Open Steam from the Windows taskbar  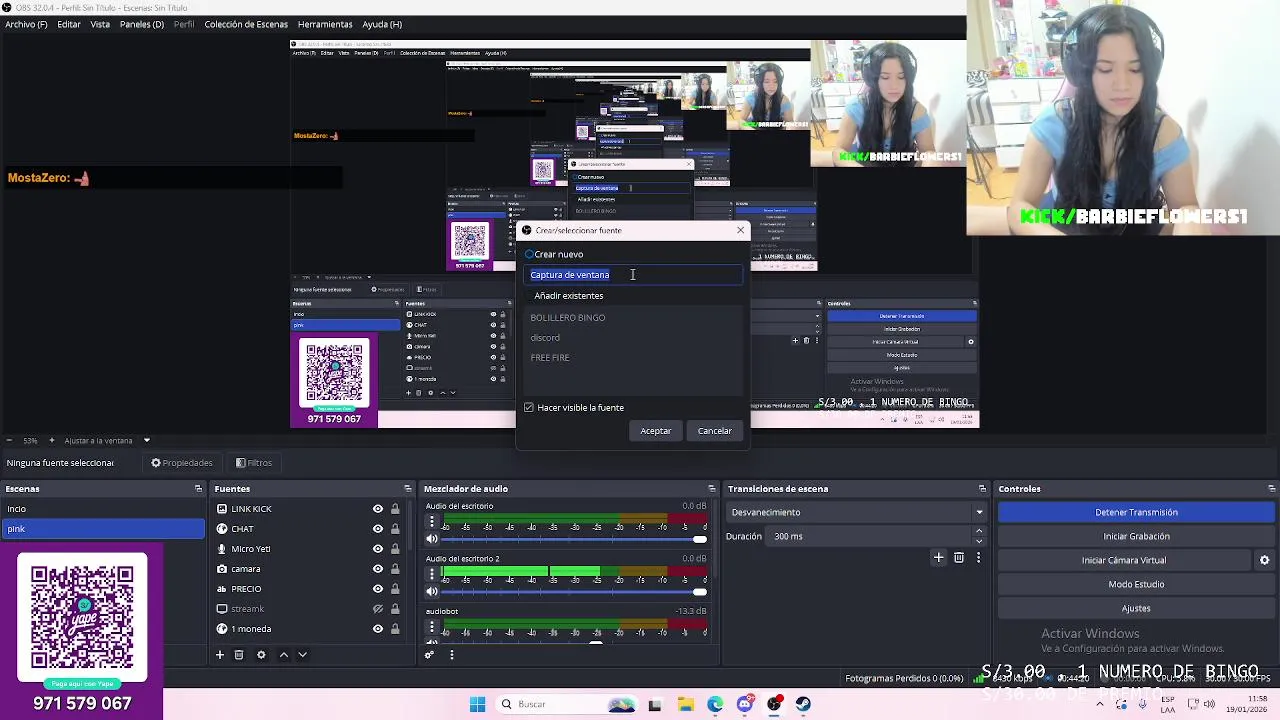point(803,704)
